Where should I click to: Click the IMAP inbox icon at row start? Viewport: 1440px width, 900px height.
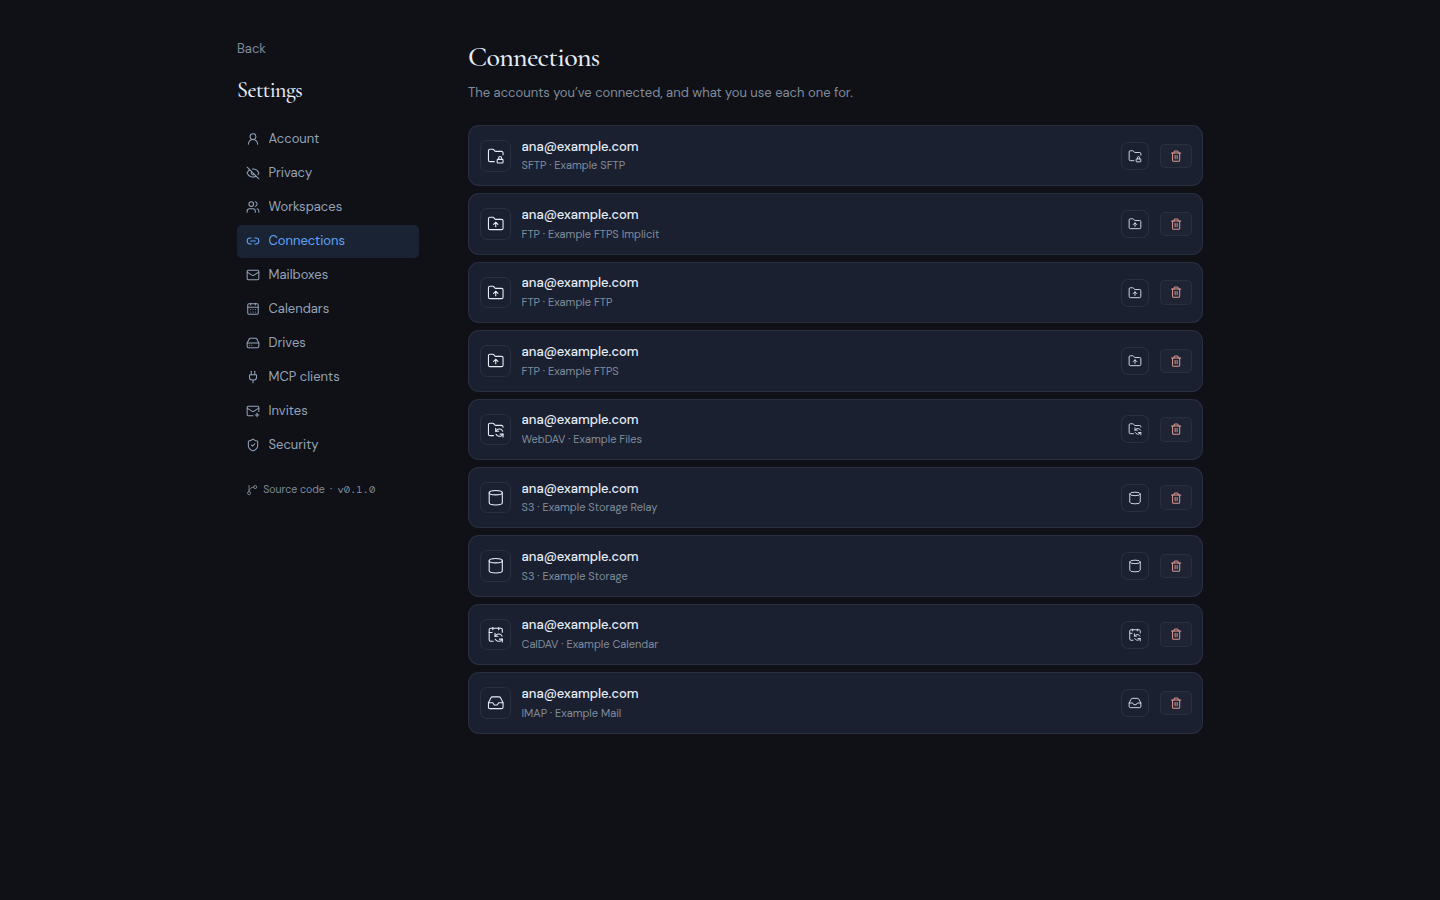496,703
